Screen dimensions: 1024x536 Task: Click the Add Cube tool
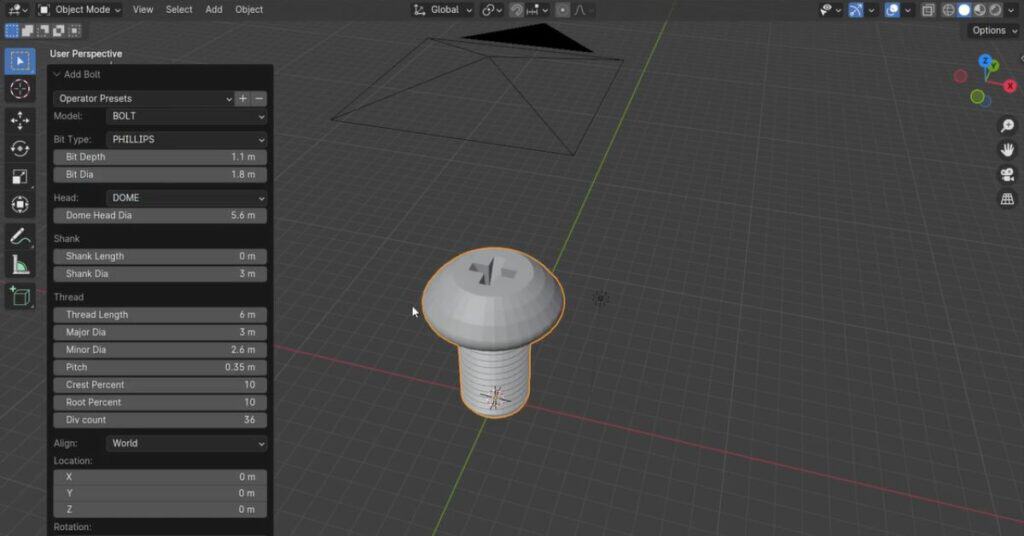[x=20, y=296]
